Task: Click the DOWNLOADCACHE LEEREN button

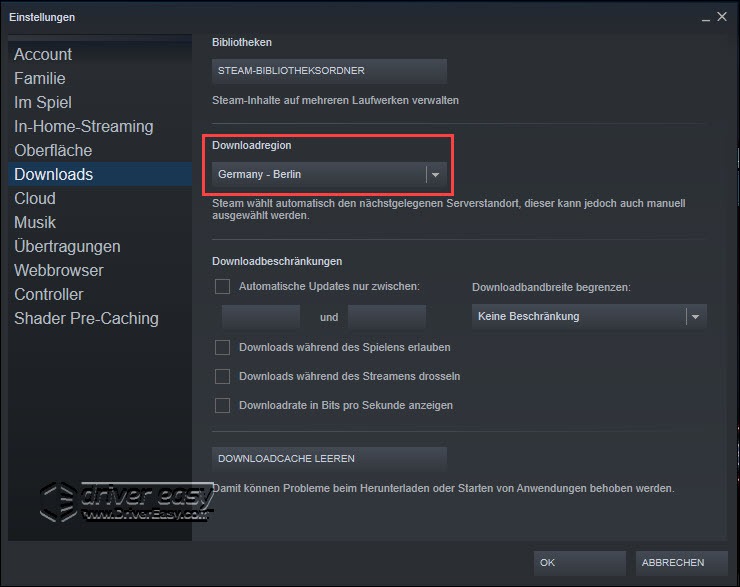Action: 329,459
